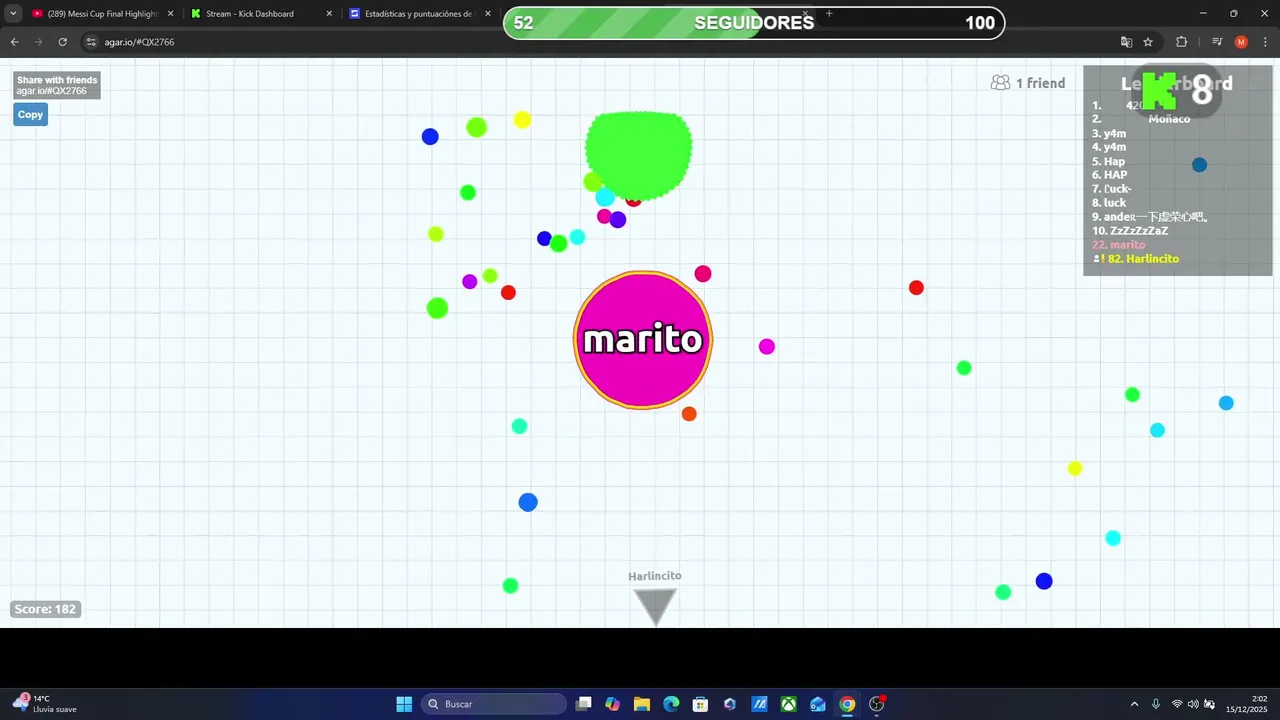Image resolution: width=1280 pixels, height=720 pixels.
Task: Open the weather widget showing 14°C
Action: click(45, 704)
